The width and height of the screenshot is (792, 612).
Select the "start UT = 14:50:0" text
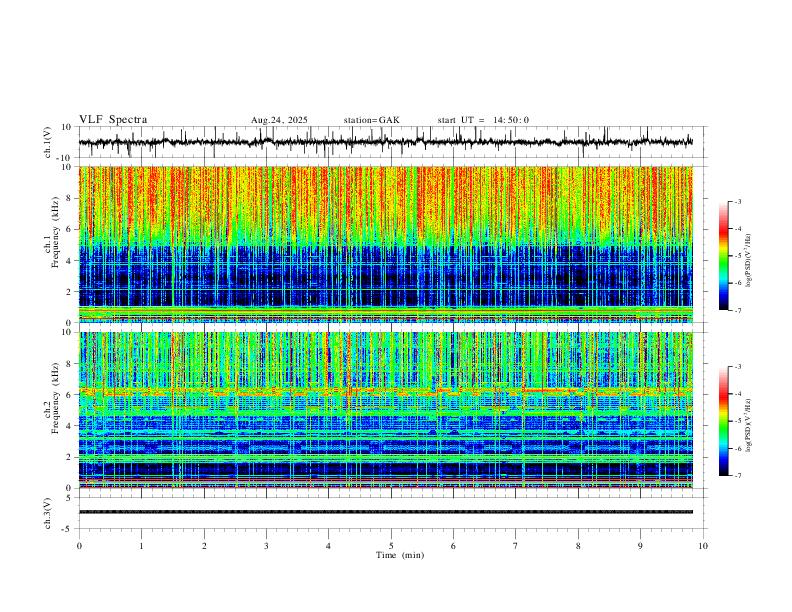[483, 120]
